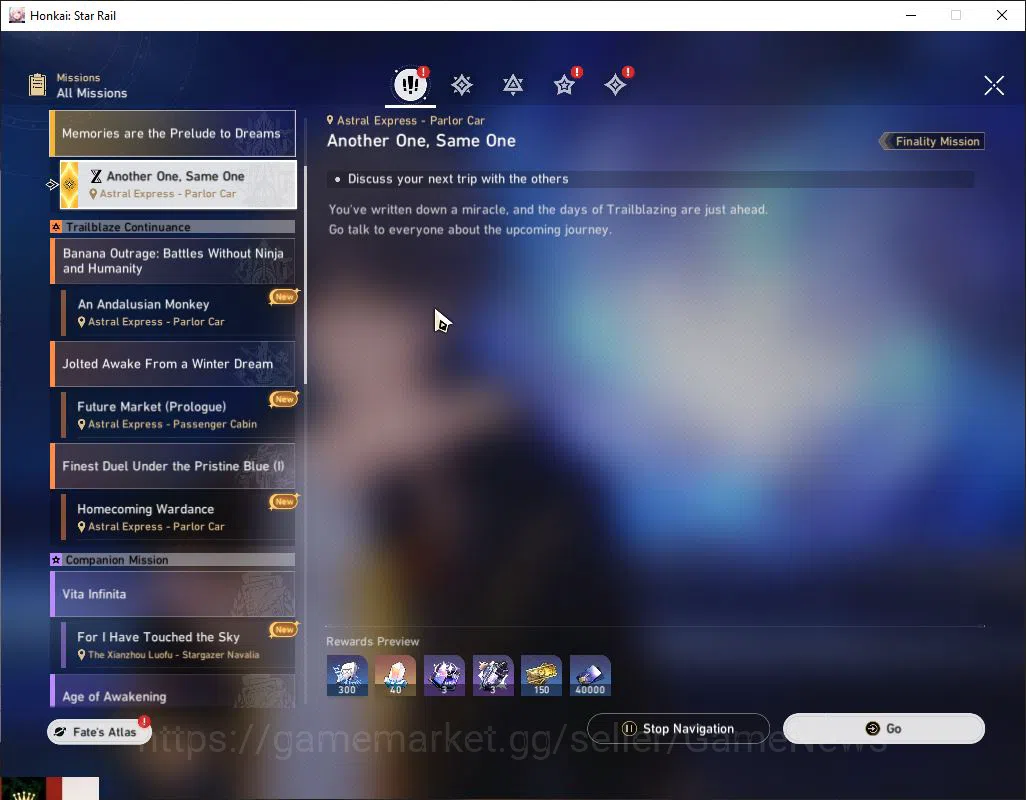This screenshot has width=1026, height=800.
Task: Minimize the Honkai: Star Rail window
Action: tap(910, 15)
